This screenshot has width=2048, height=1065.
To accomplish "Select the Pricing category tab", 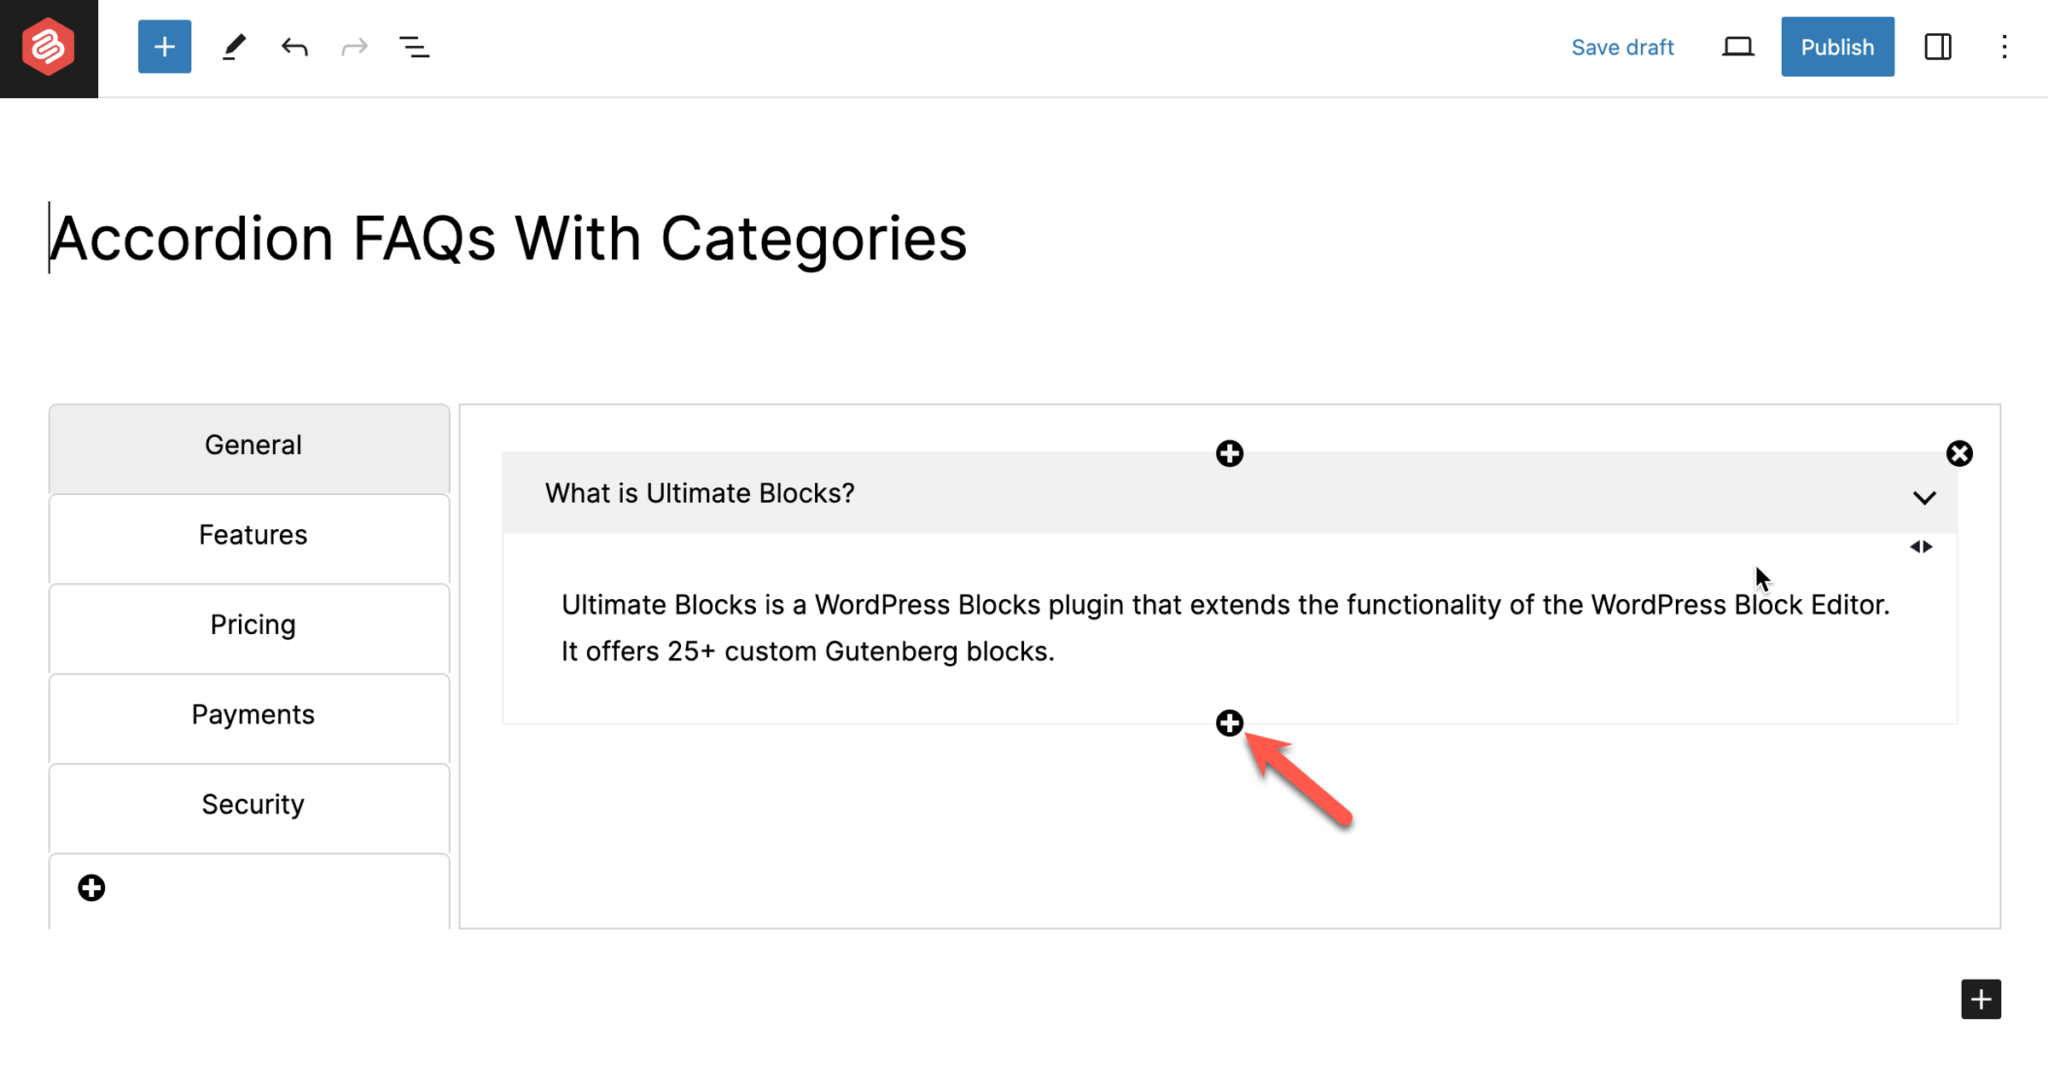I will (252, 624).
